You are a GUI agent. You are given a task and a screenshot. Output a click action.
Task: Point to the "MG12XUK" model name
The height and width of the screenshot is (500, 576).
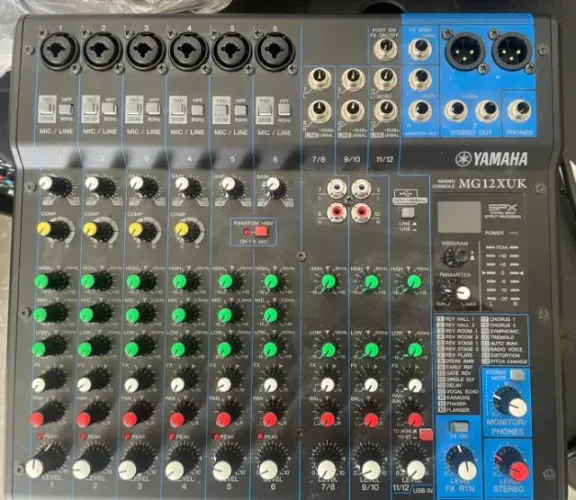point(492,183)
